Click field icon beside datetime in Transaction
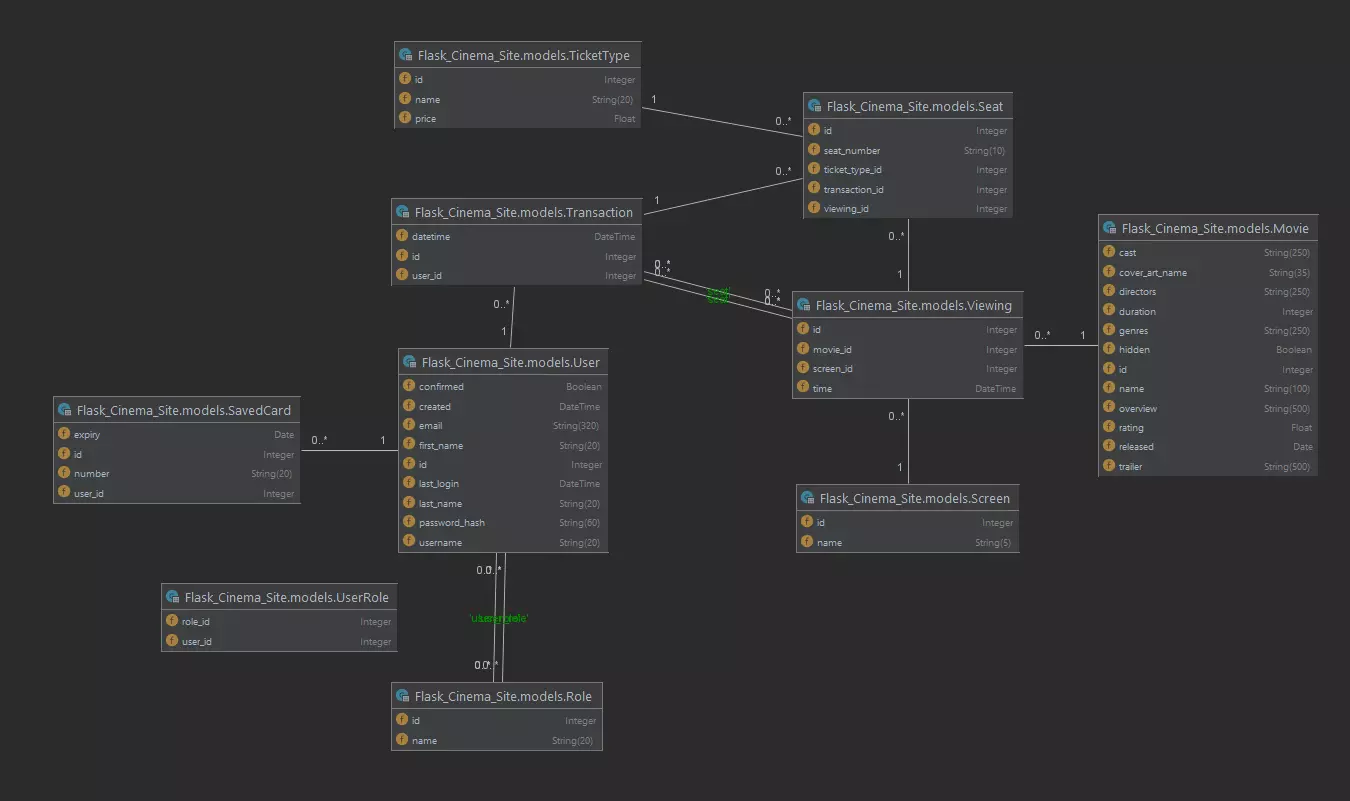 pyautogui.click(x=402, y=237)
